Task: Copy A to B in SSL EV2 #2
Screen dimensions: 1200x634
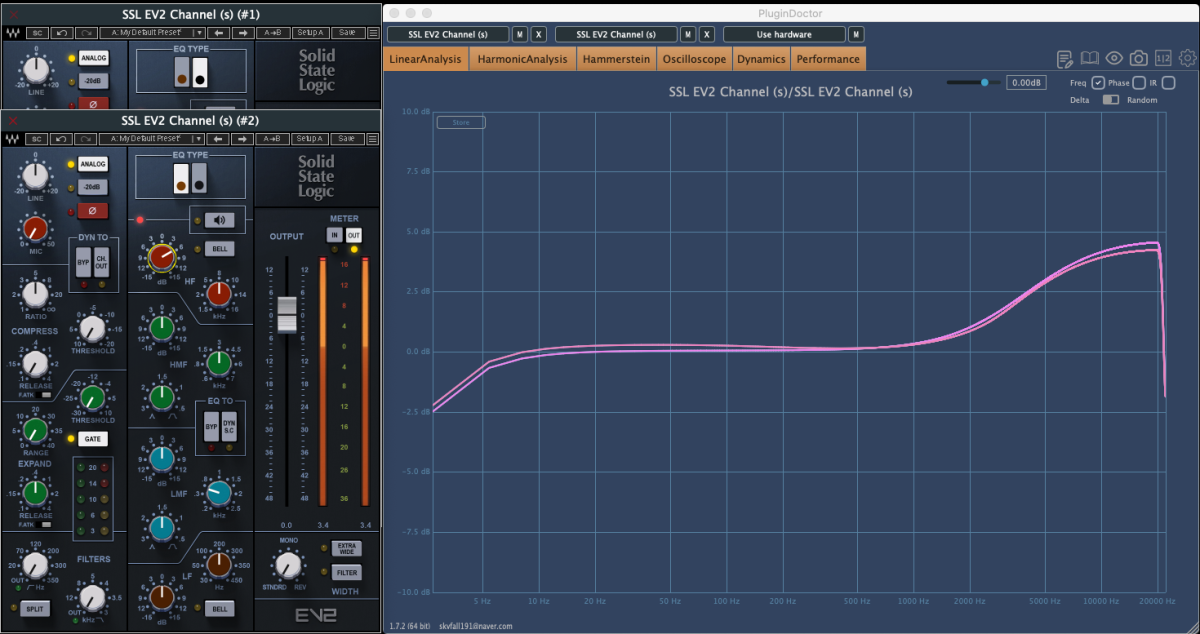Action: pyautogui.click(x=271, y=139)
